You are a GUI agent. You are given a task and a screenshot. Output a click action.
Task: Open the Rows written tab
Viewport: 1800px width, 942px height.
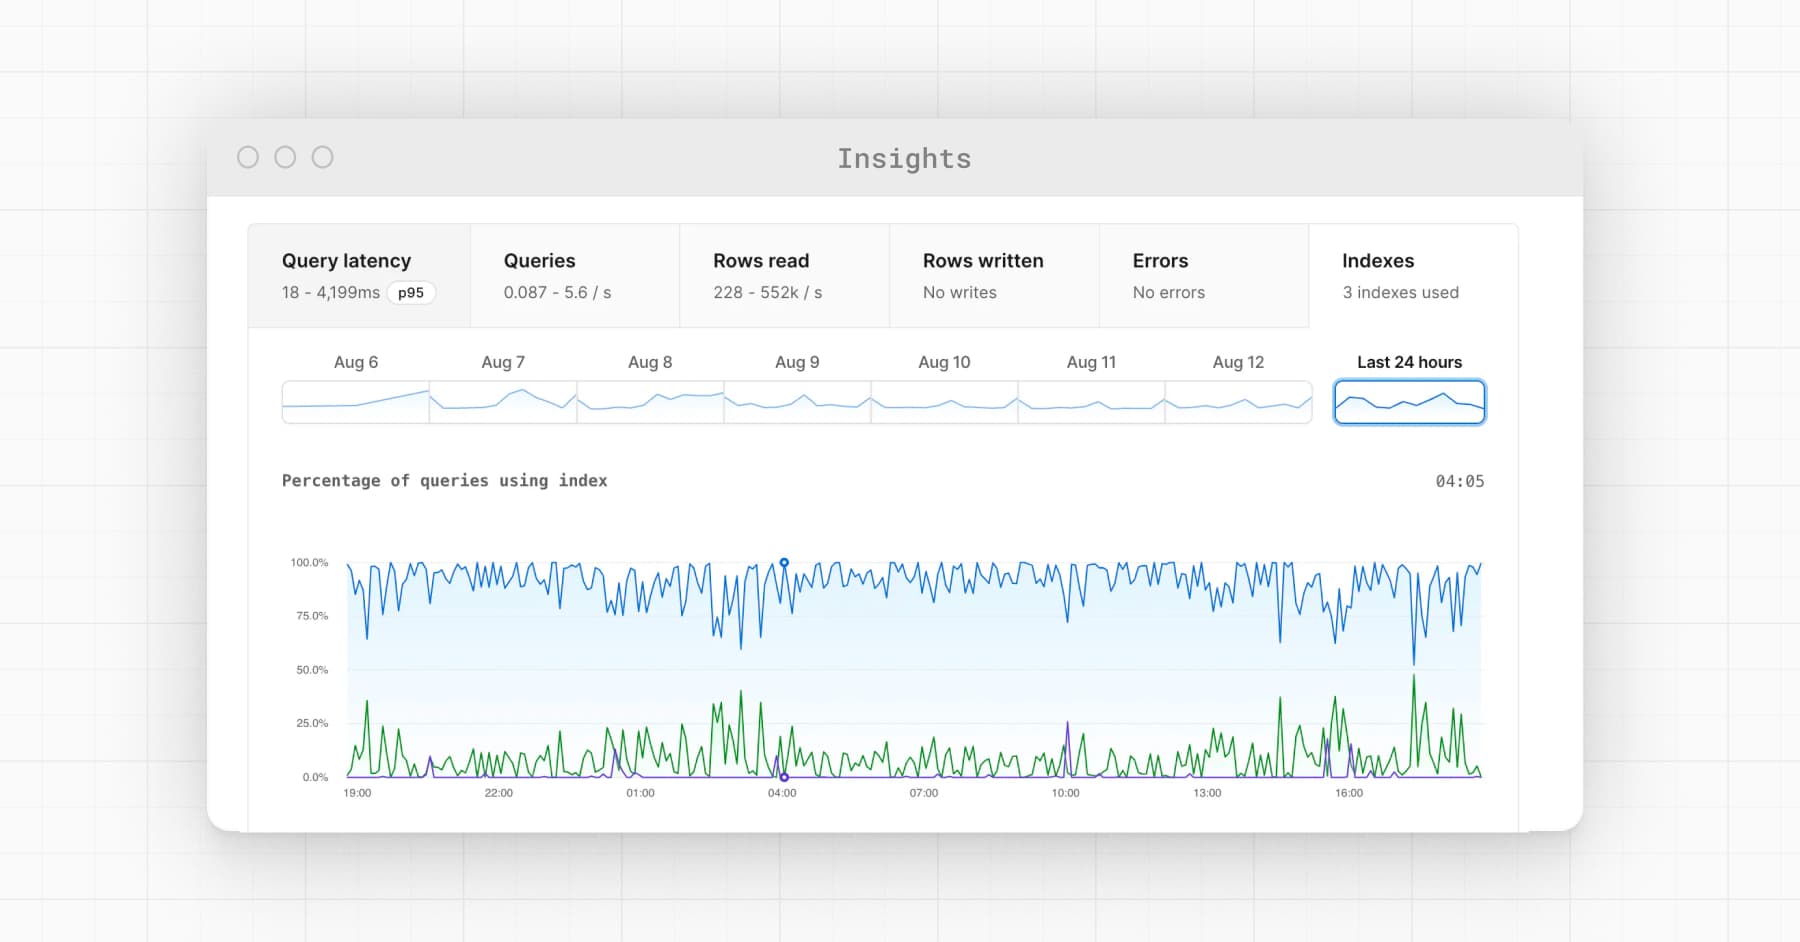pos(994,276)
